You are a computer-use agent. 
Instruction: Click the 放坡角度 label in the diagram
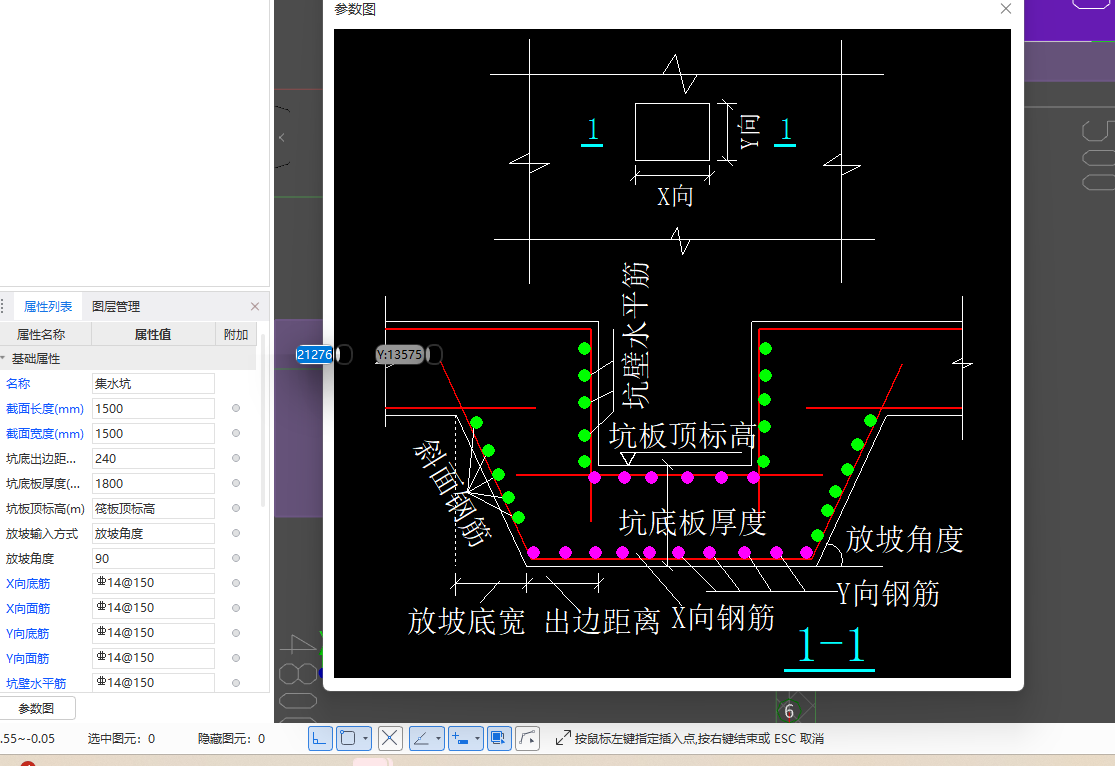(905, 538)
